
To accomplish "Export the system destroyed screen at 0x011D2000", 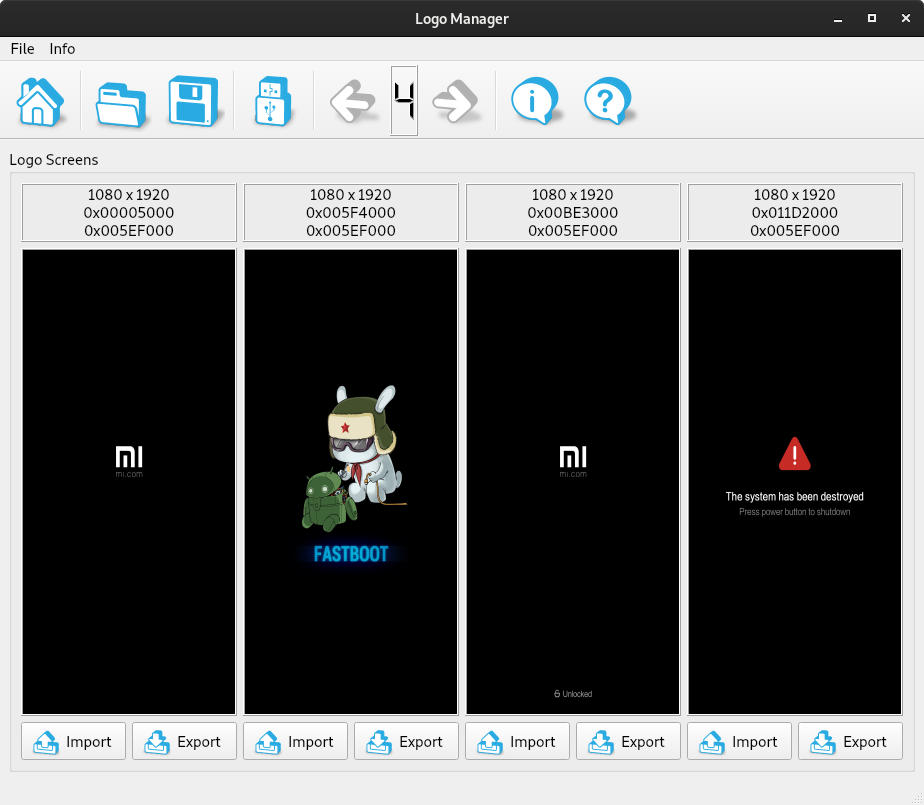I will 850,741.
